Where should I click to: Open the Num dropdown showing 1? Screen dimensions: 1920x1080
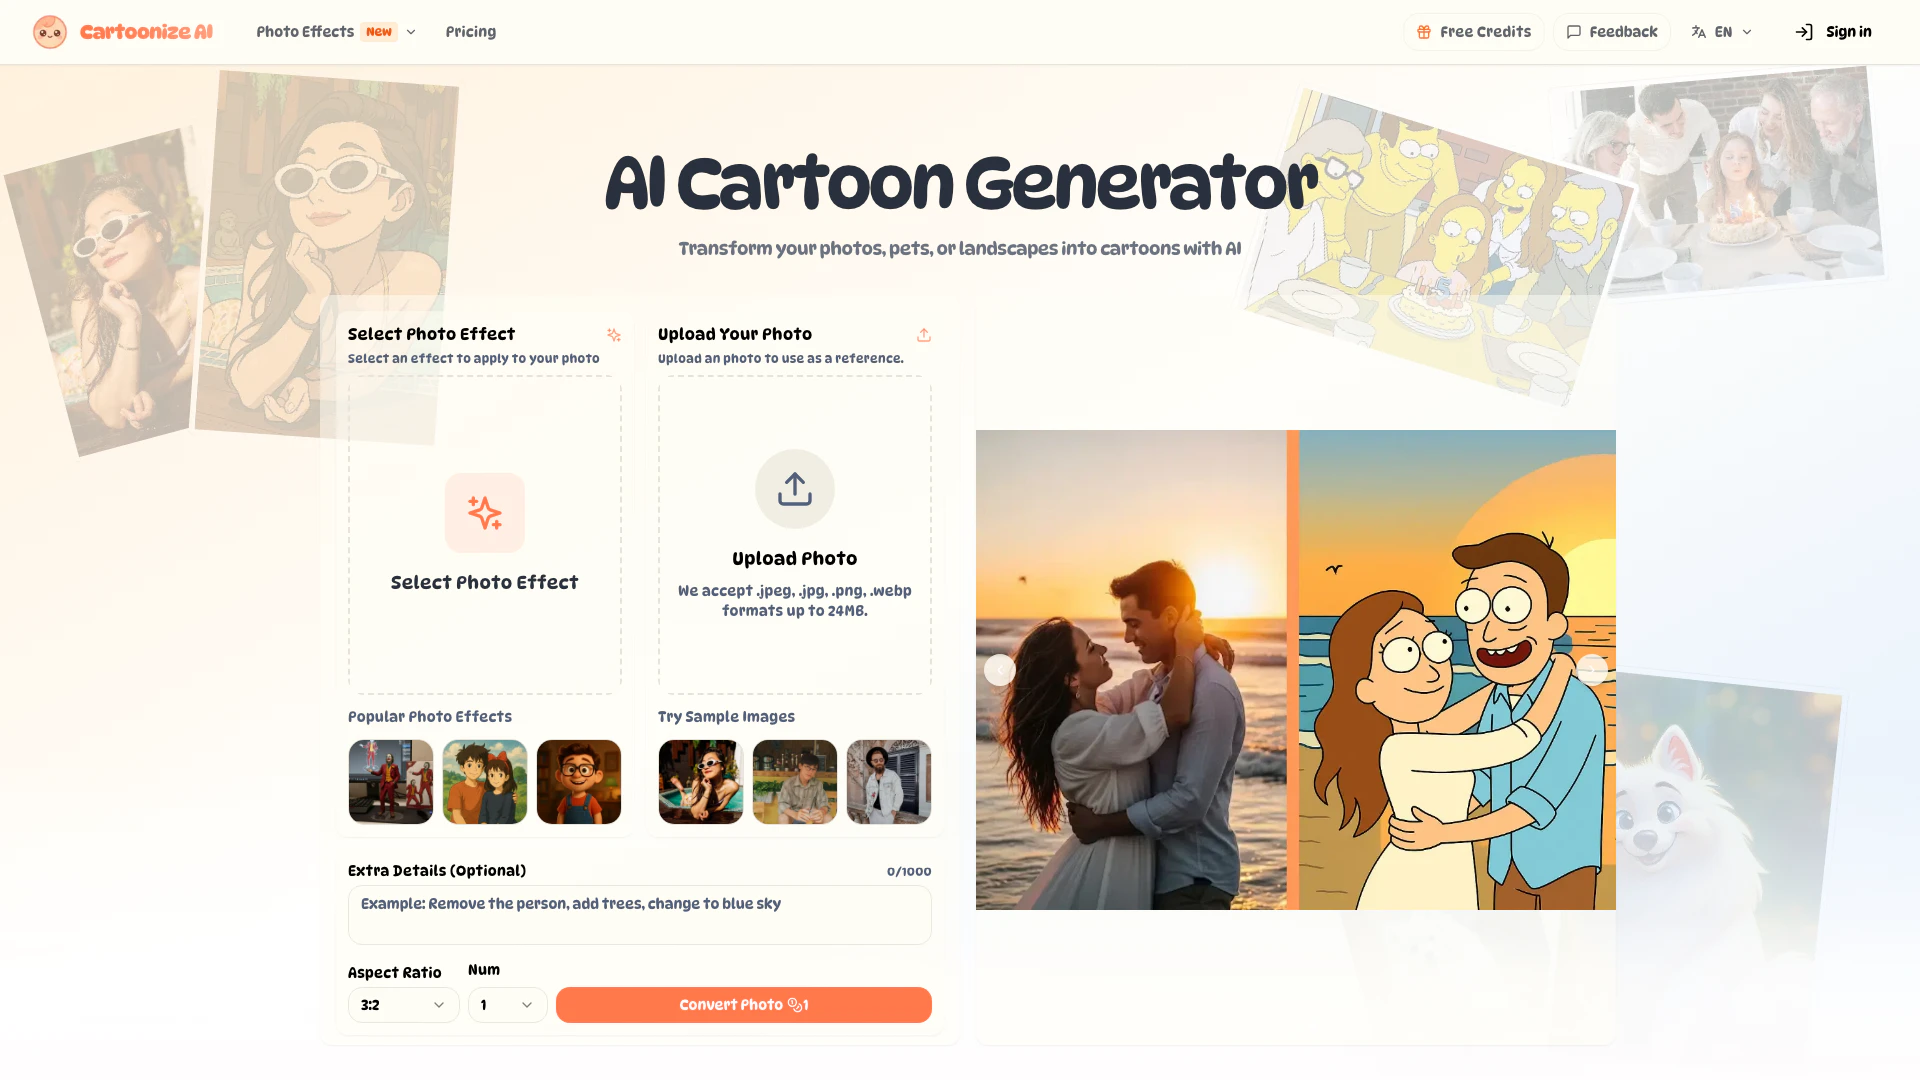pyautogui.click(x=508, y=1005)
